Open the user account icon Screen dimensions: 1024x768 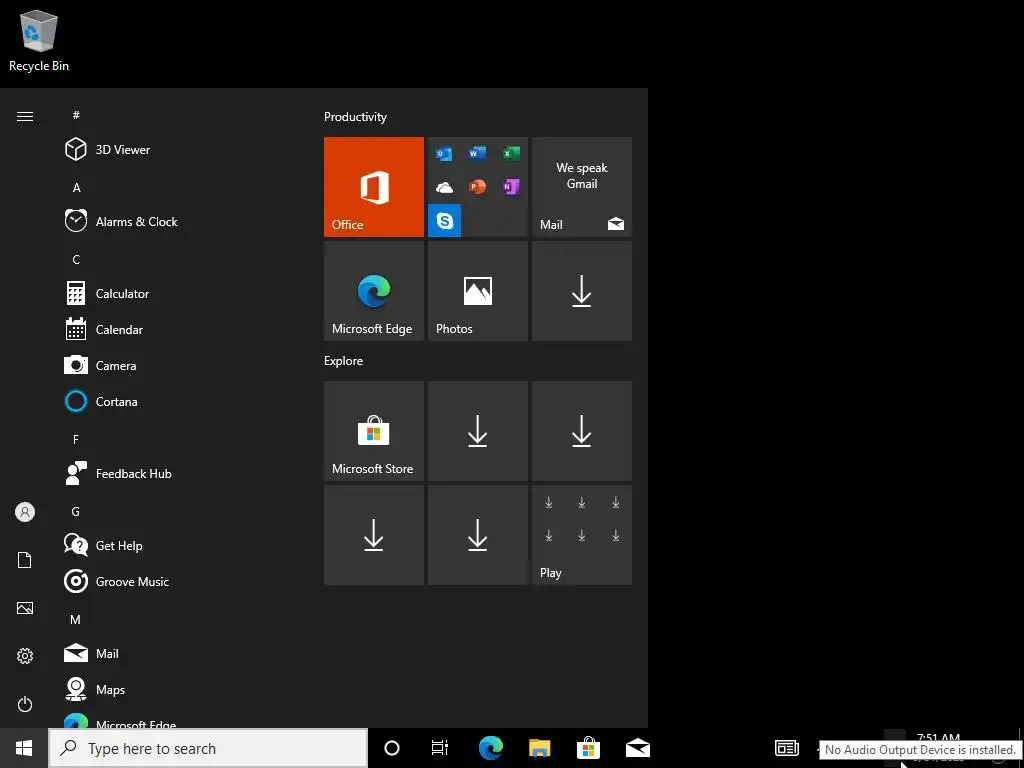point(25,512)
